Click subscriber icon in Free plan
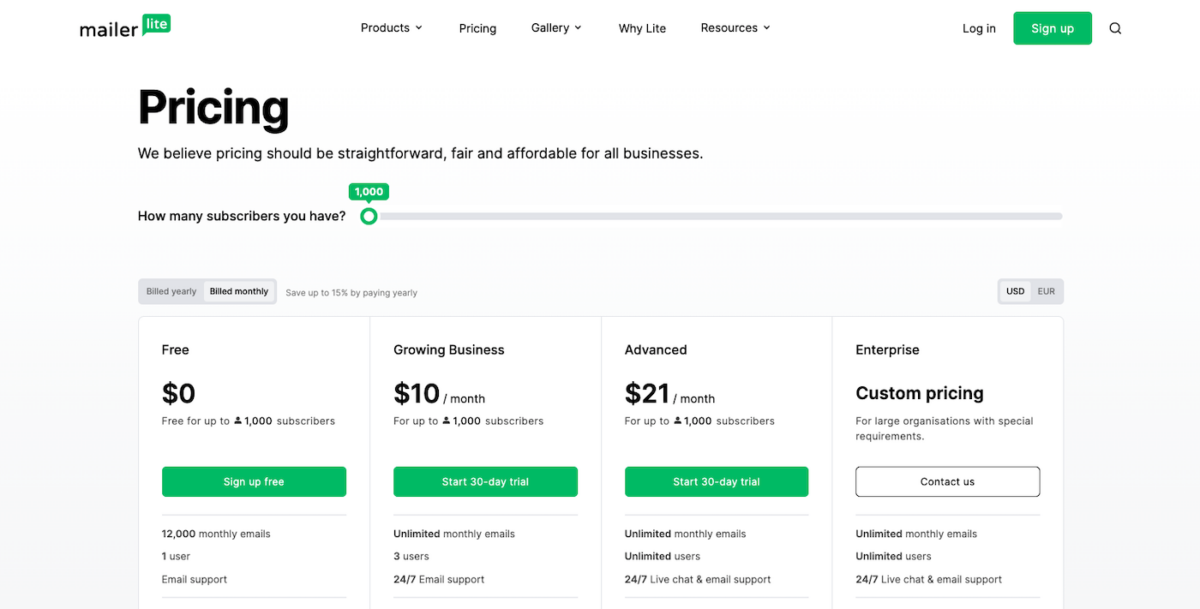 (x=238, y=421)
